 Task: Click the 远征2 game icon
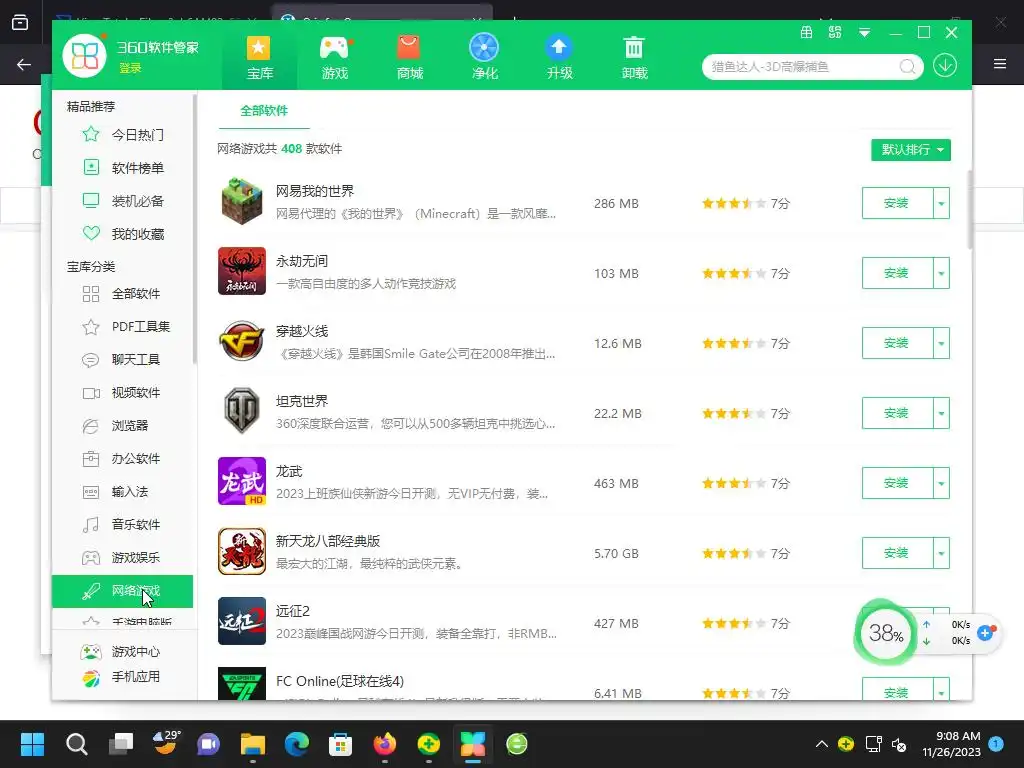242,621
